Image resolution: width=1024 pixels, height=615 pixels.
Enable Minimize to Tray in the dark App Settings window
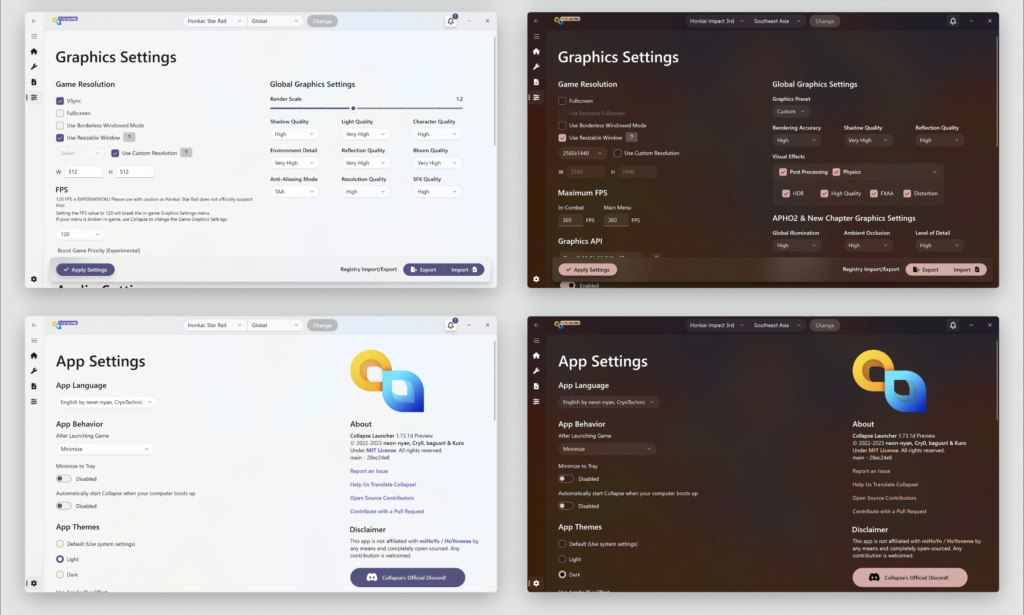coord(566,478)
